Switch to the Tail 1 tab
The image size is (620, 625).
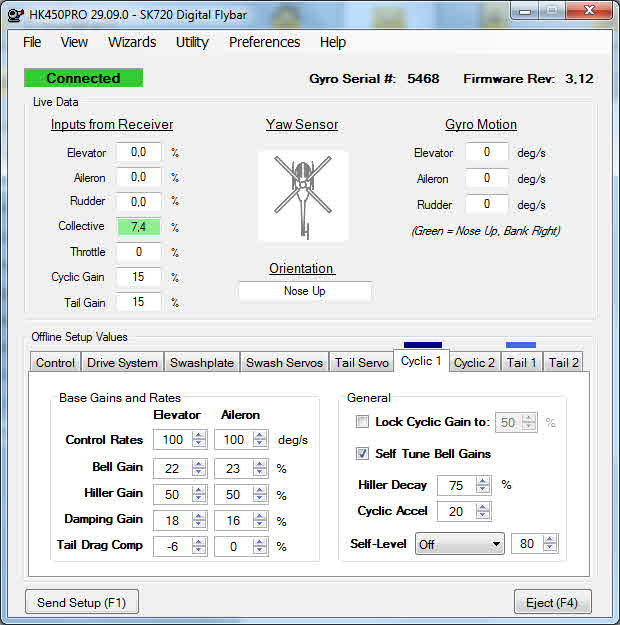pyautogui.click(x=521, y=363)
